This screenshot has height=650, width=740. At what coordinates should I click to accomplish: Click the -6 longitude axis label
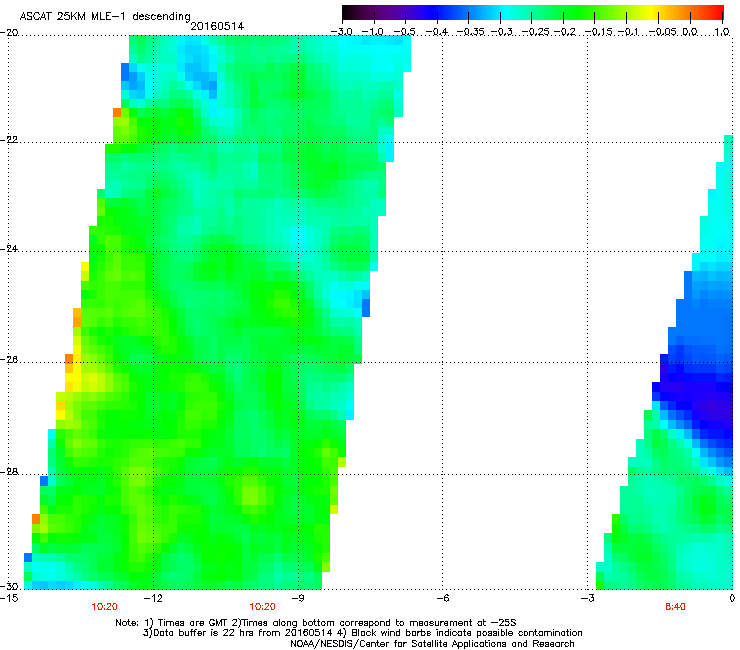(x=442, y=598)
